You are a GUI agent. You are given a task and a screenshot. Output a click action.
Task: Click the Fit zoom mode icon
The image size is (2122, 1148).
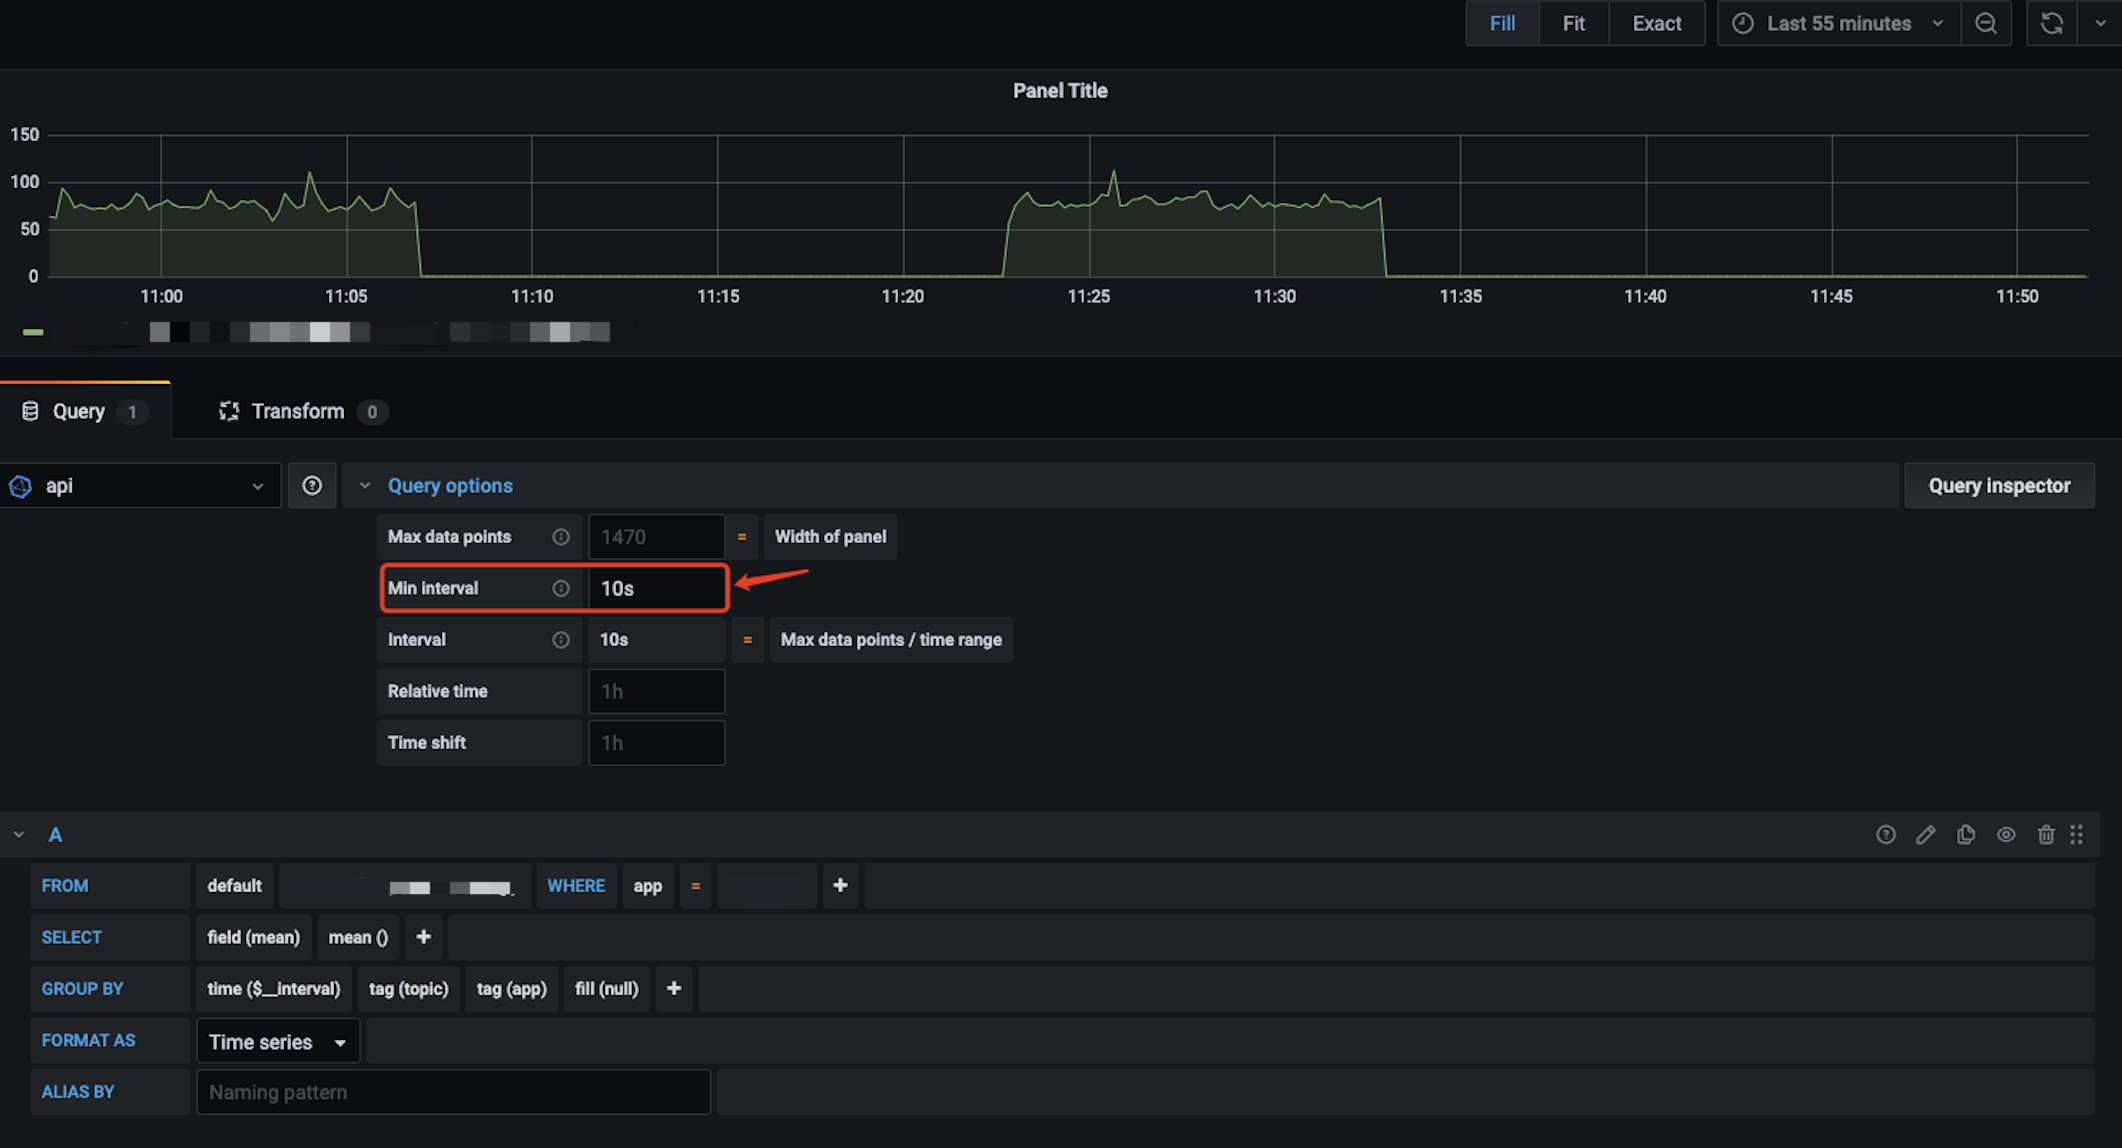(1573, 23)
